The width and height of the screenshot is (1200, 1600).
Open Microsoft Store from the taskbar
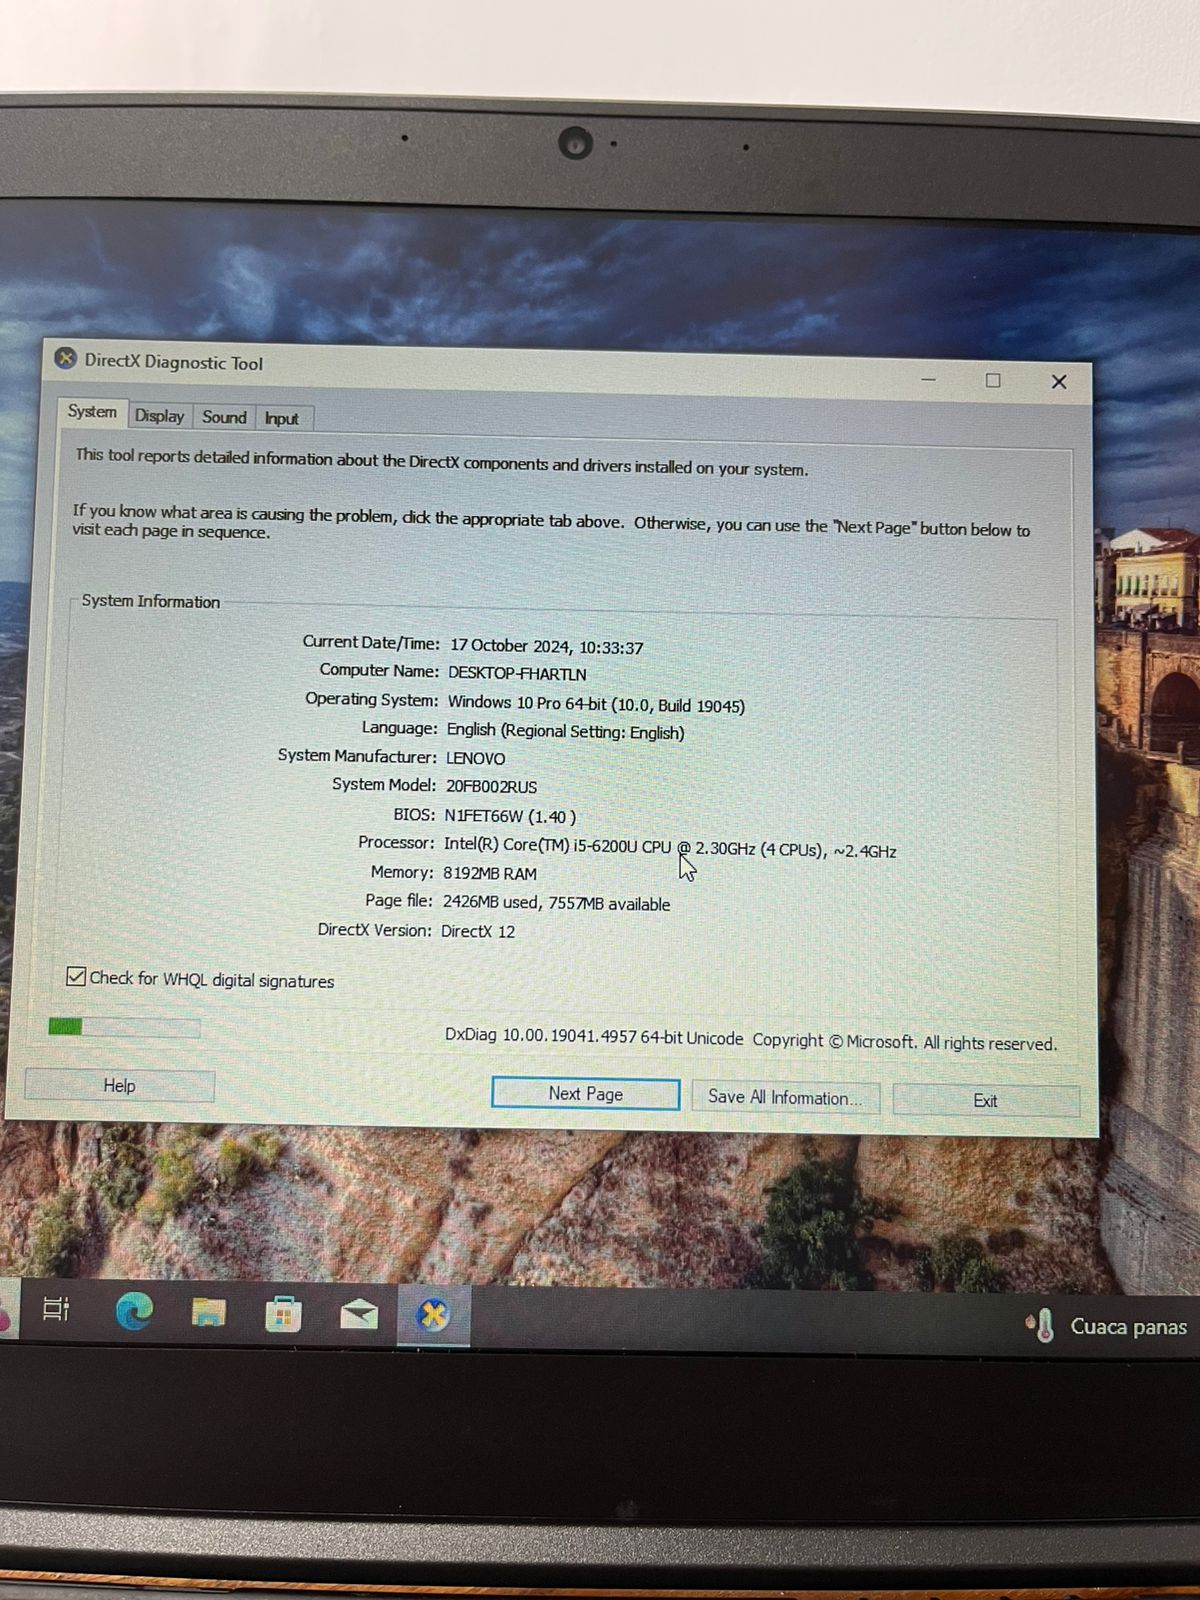[x=283, y=1313]
